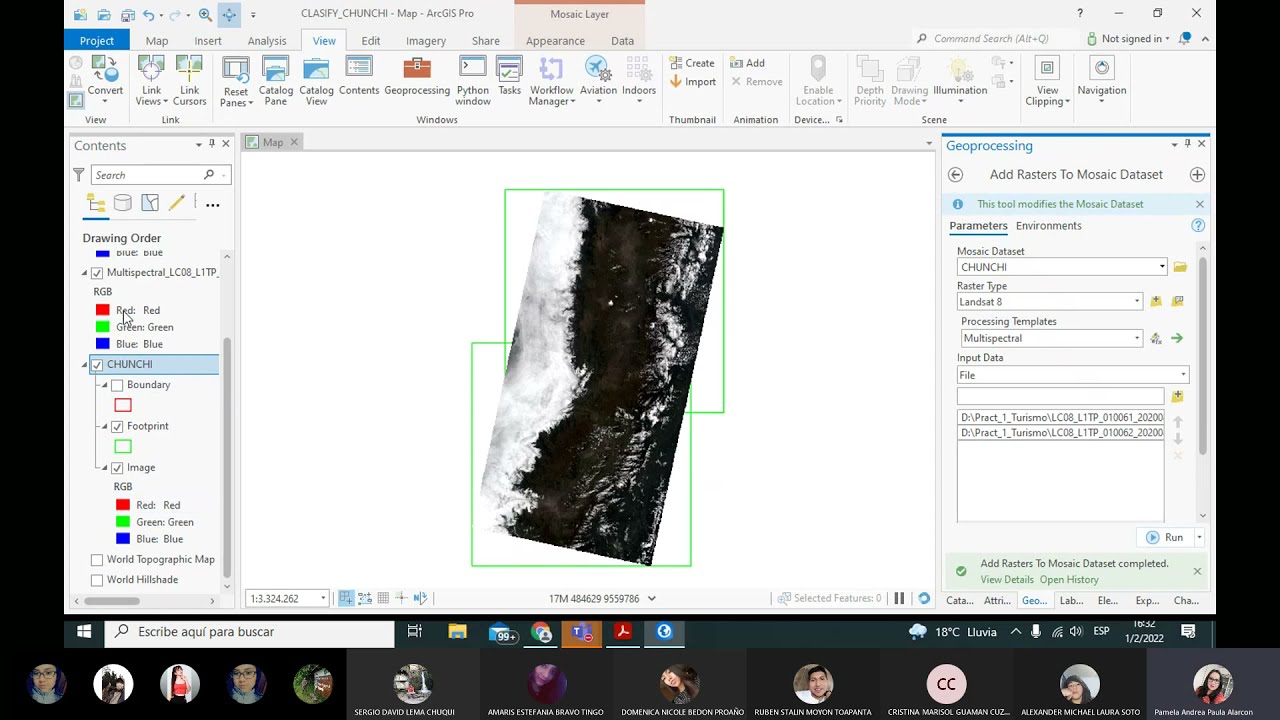
Task: Toggle Multispectral_LC08_L1TP layer visibility
Action: (x=97, y=273)
